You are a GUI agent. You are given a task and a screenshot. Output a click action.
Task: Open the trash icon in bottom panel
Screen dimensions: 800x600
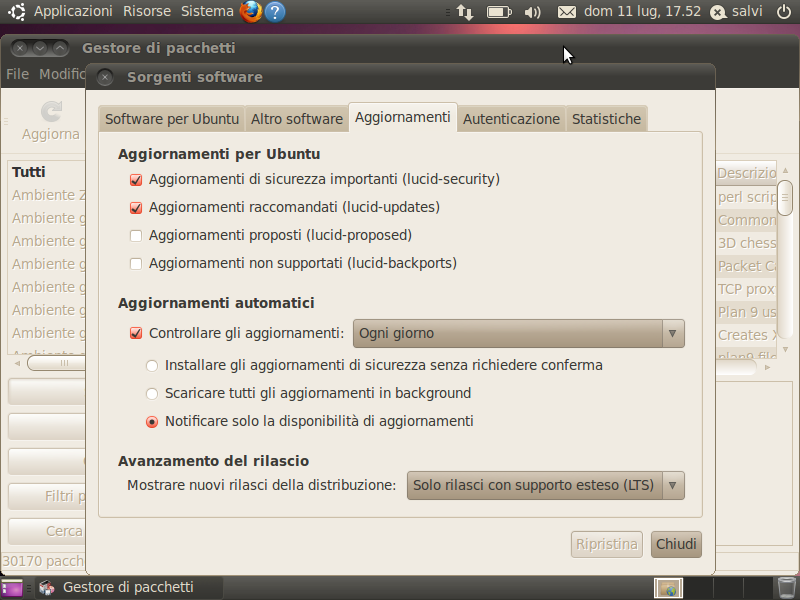point(786,588)
